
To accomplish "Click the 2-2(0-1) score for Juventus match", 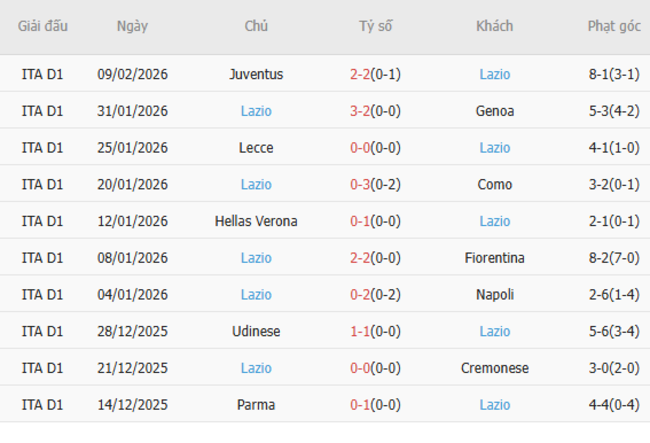I will click(x=375, y=74).
